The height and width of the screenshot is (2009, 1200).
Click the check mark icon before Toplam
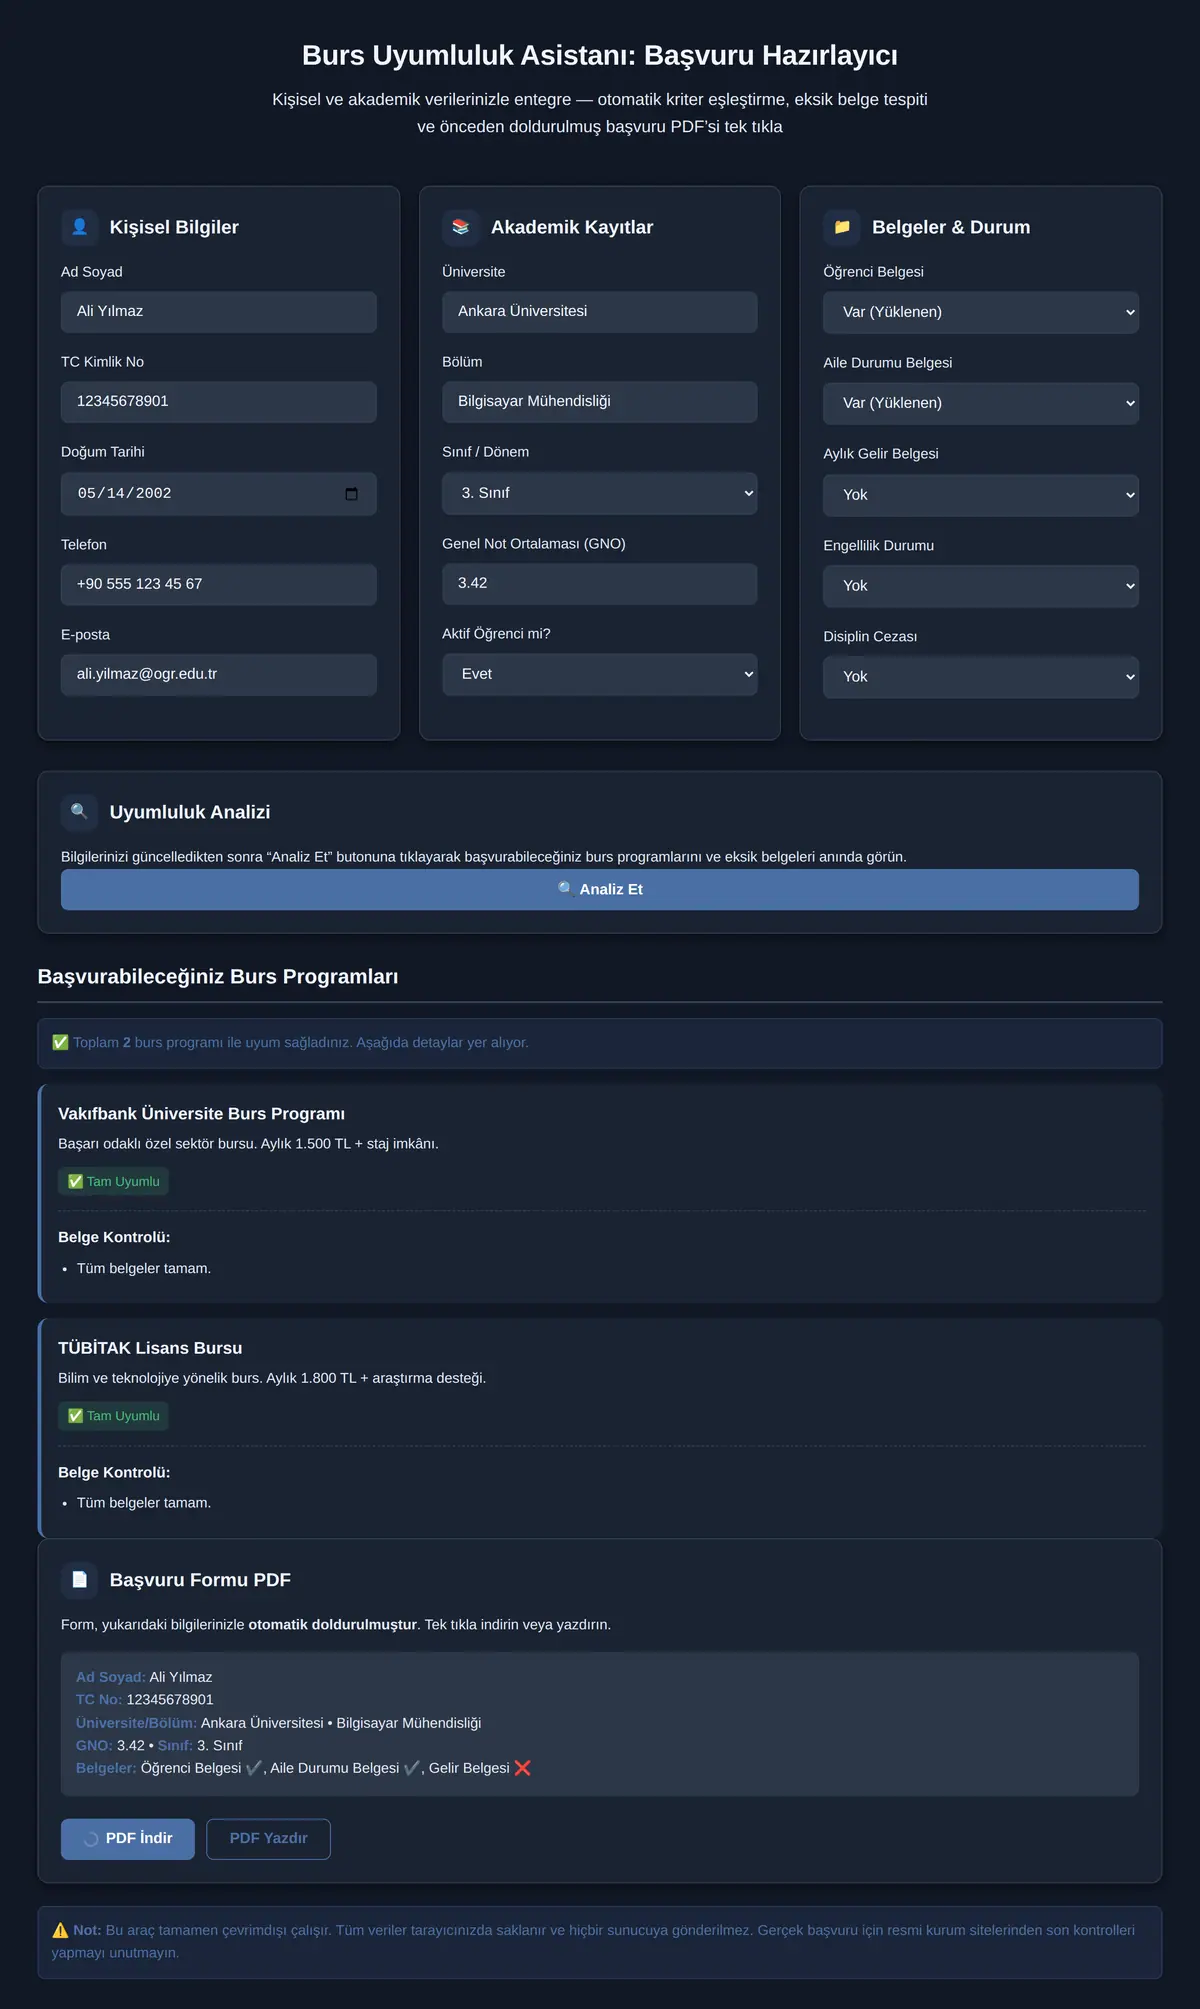click(60, 1043)
